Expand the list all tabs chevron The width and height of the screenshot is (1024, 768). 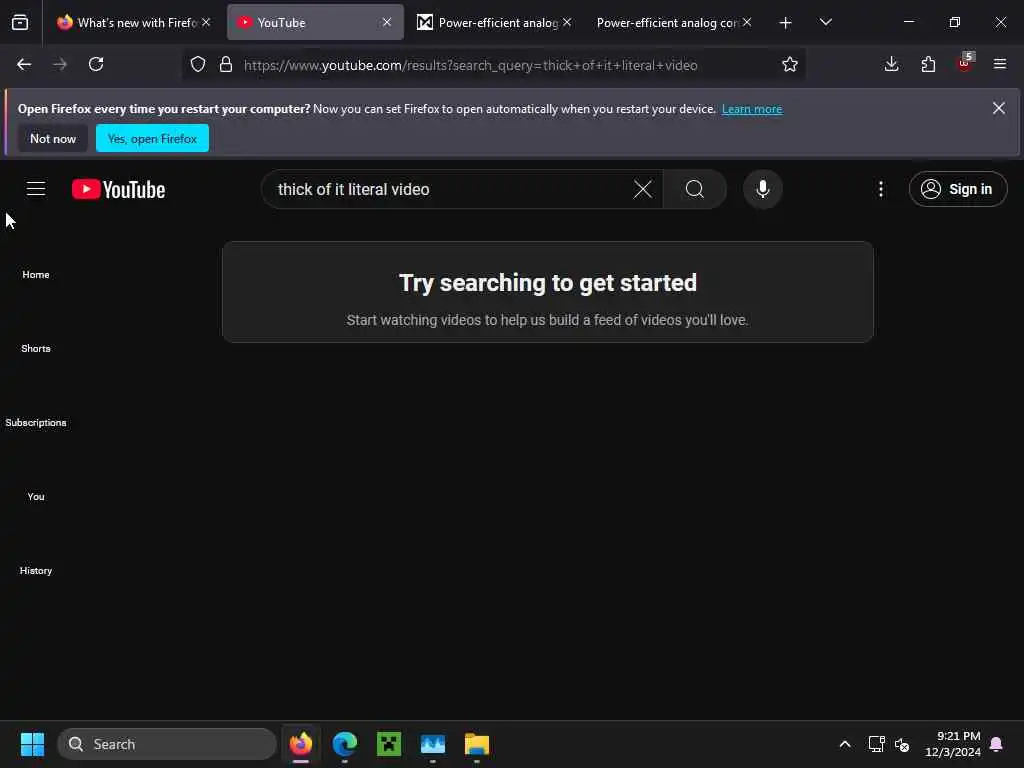tap(825, 22)
